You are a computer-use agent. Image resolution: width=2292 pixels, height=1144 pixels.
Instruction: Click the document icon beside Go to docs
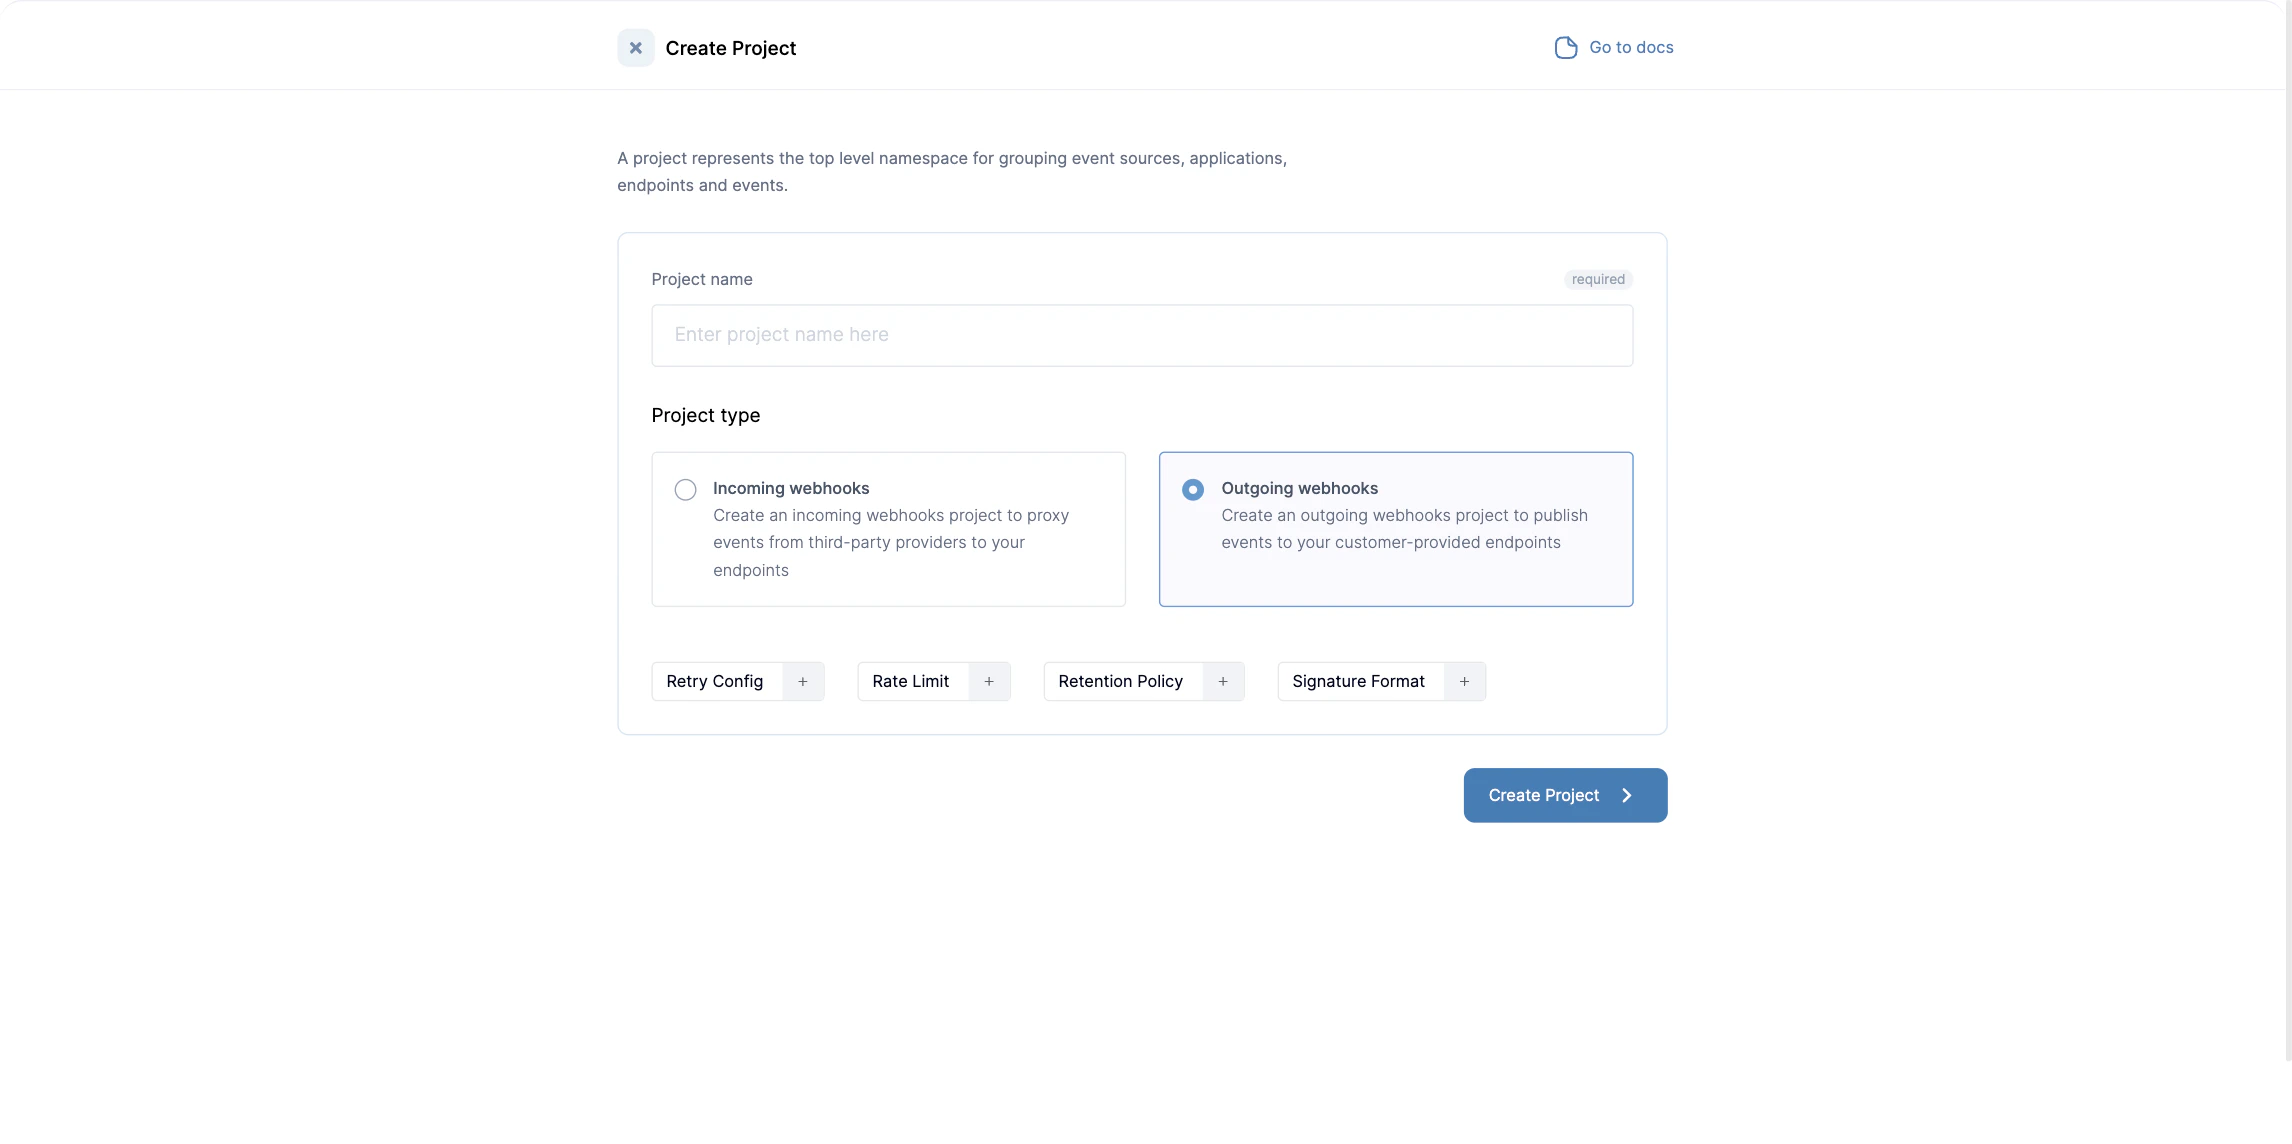(x=1565, y=46)
